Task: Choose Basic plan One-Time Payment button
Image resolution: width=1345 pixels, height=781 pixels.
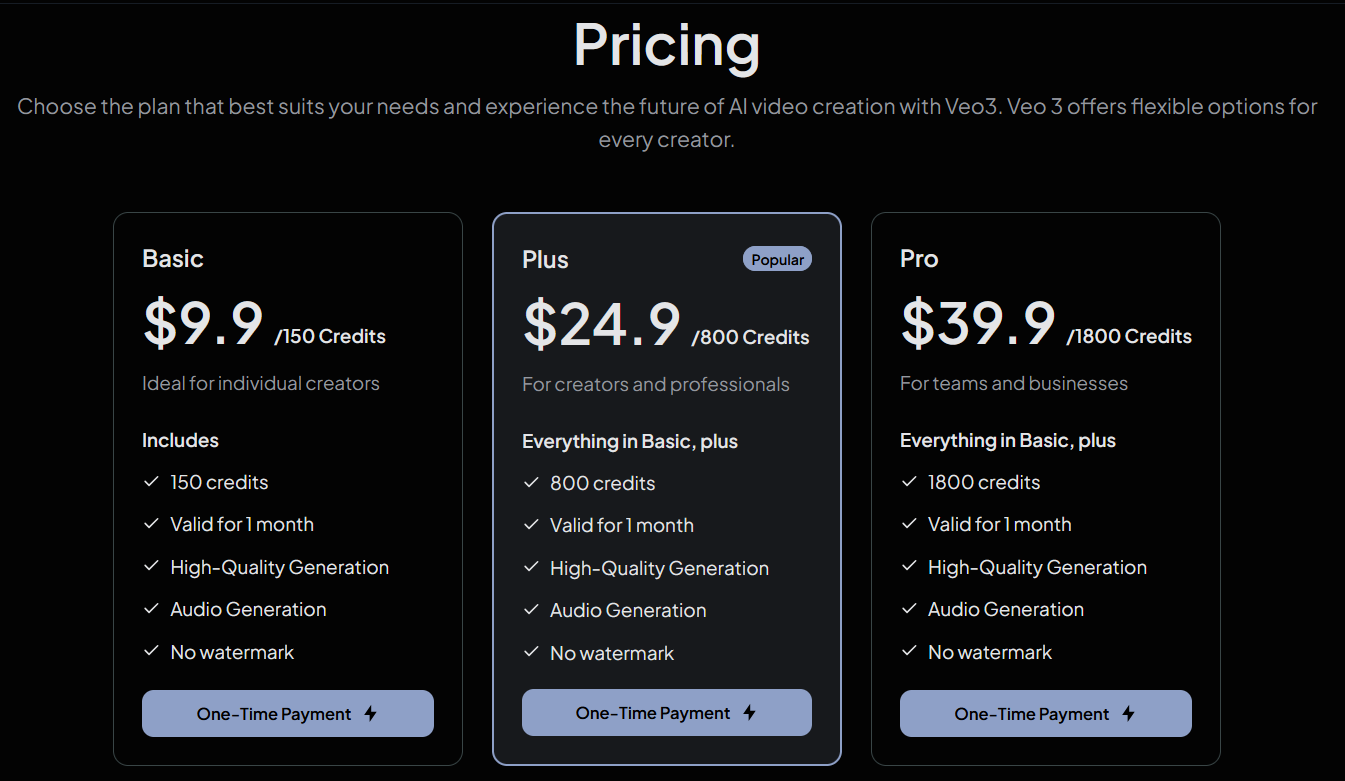Action: pos(288,714)
